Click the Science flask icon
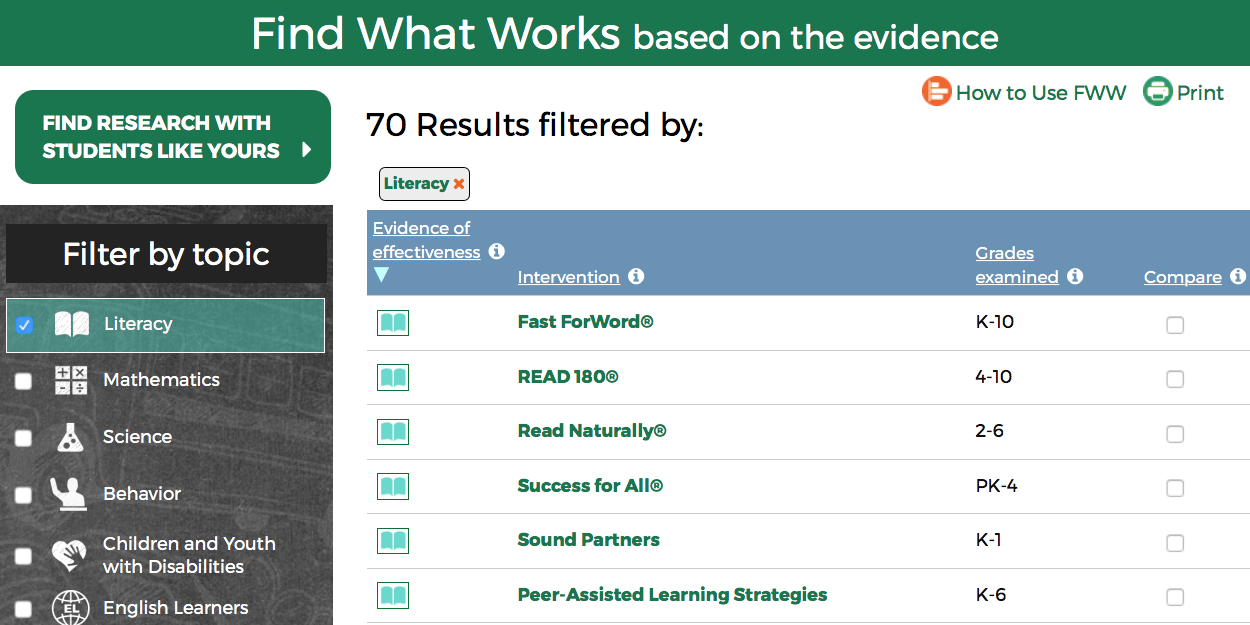The image size is (1250, 625). [70, 437]
